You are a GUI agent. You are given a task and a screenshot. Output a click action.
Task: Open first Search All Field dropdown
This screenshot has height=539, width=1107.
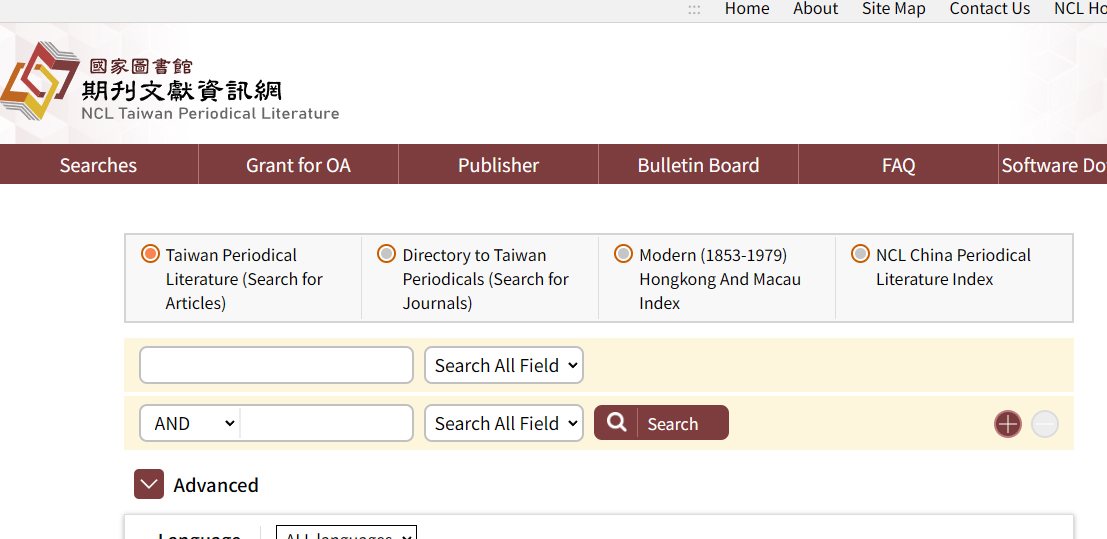click(x=504, y=365)
